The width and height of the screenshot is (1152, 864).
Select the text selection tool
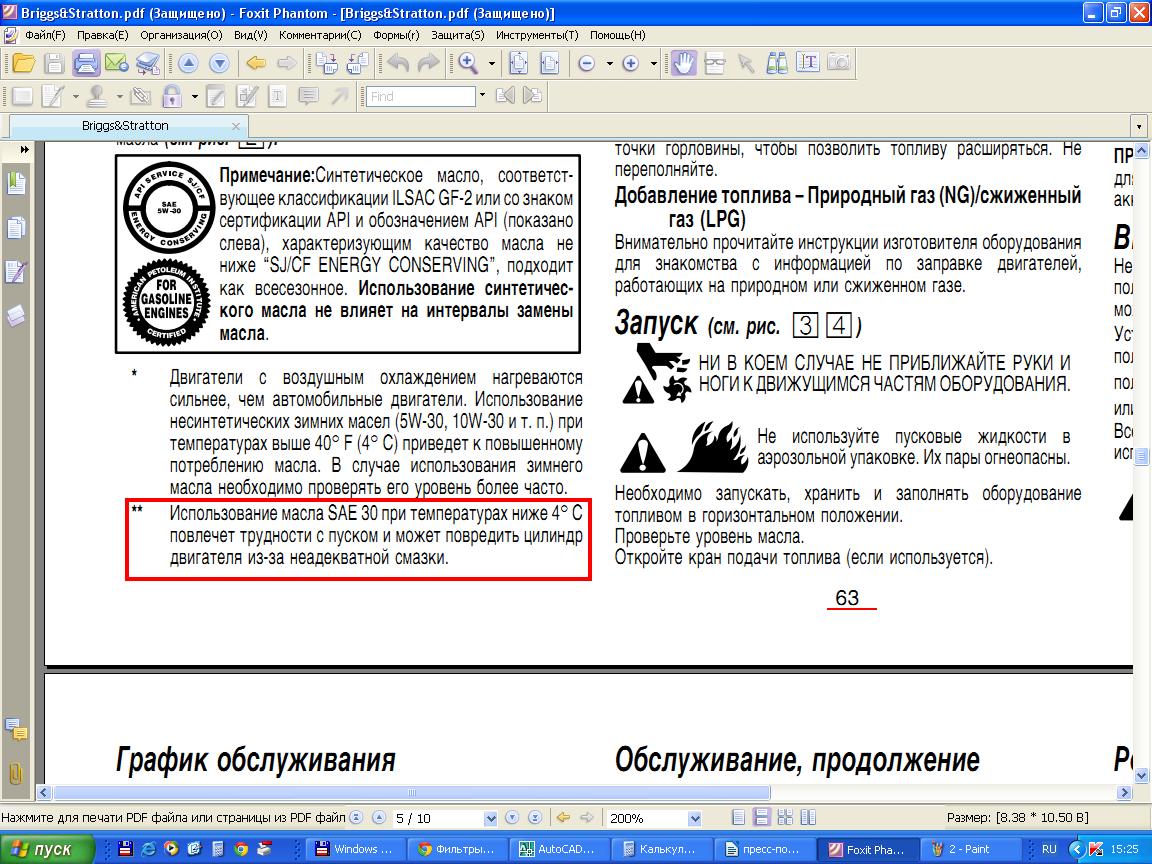point(808,63)
